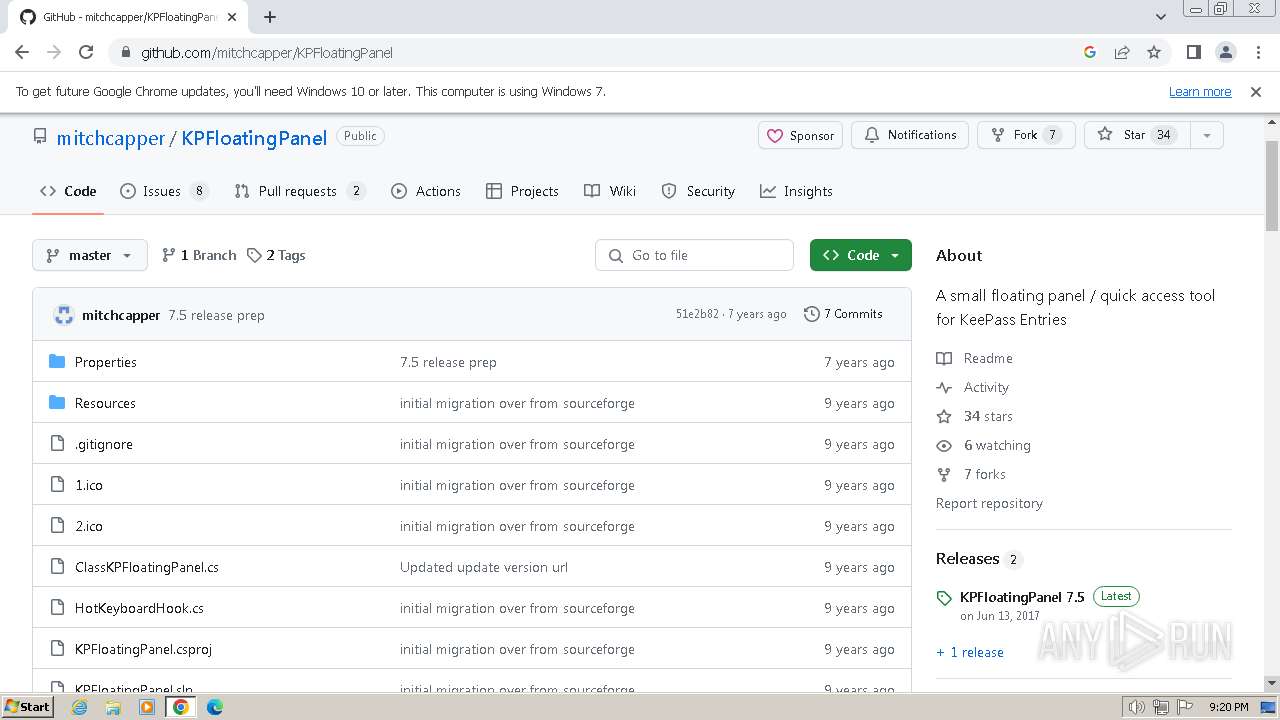Go to the Security tab
The image size is (1280, 720).
click(x=698, y=191)
